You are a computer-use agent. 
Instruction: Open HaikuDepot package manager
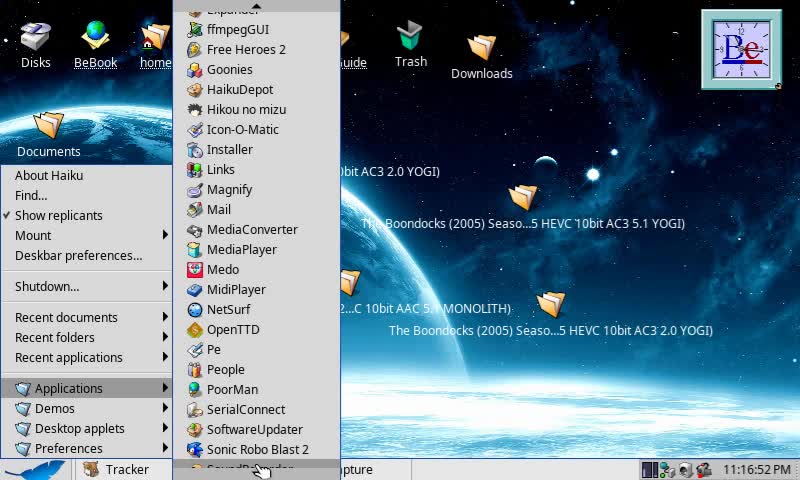257,90
